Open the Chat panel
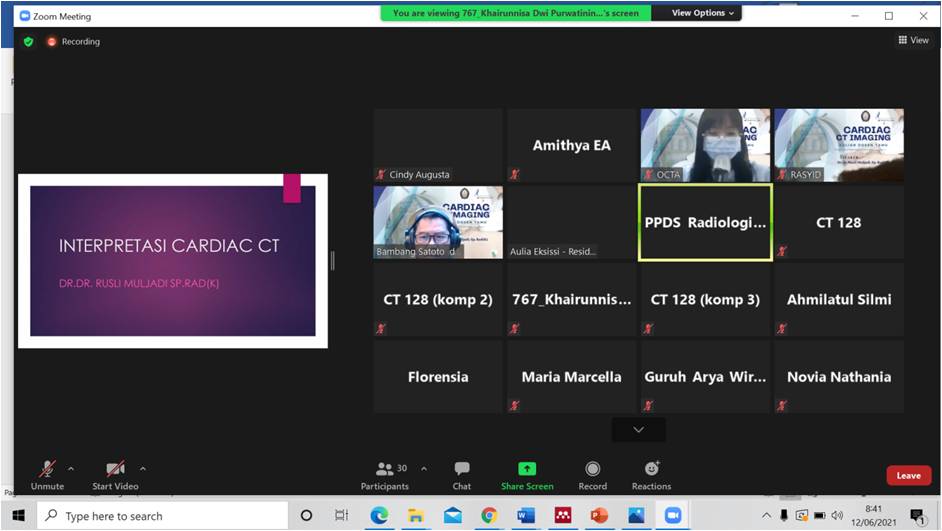The width and height of the screenshot is (942, 531). pyautogui.click(x=461, y=469)
